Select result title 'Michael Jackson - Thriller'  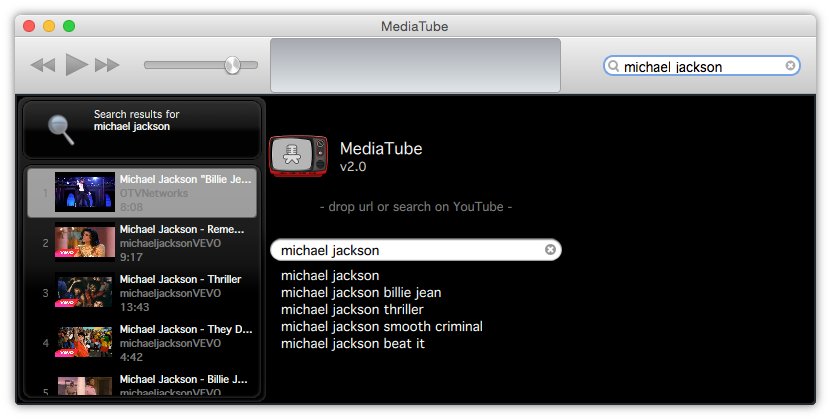tap(180, 279)
